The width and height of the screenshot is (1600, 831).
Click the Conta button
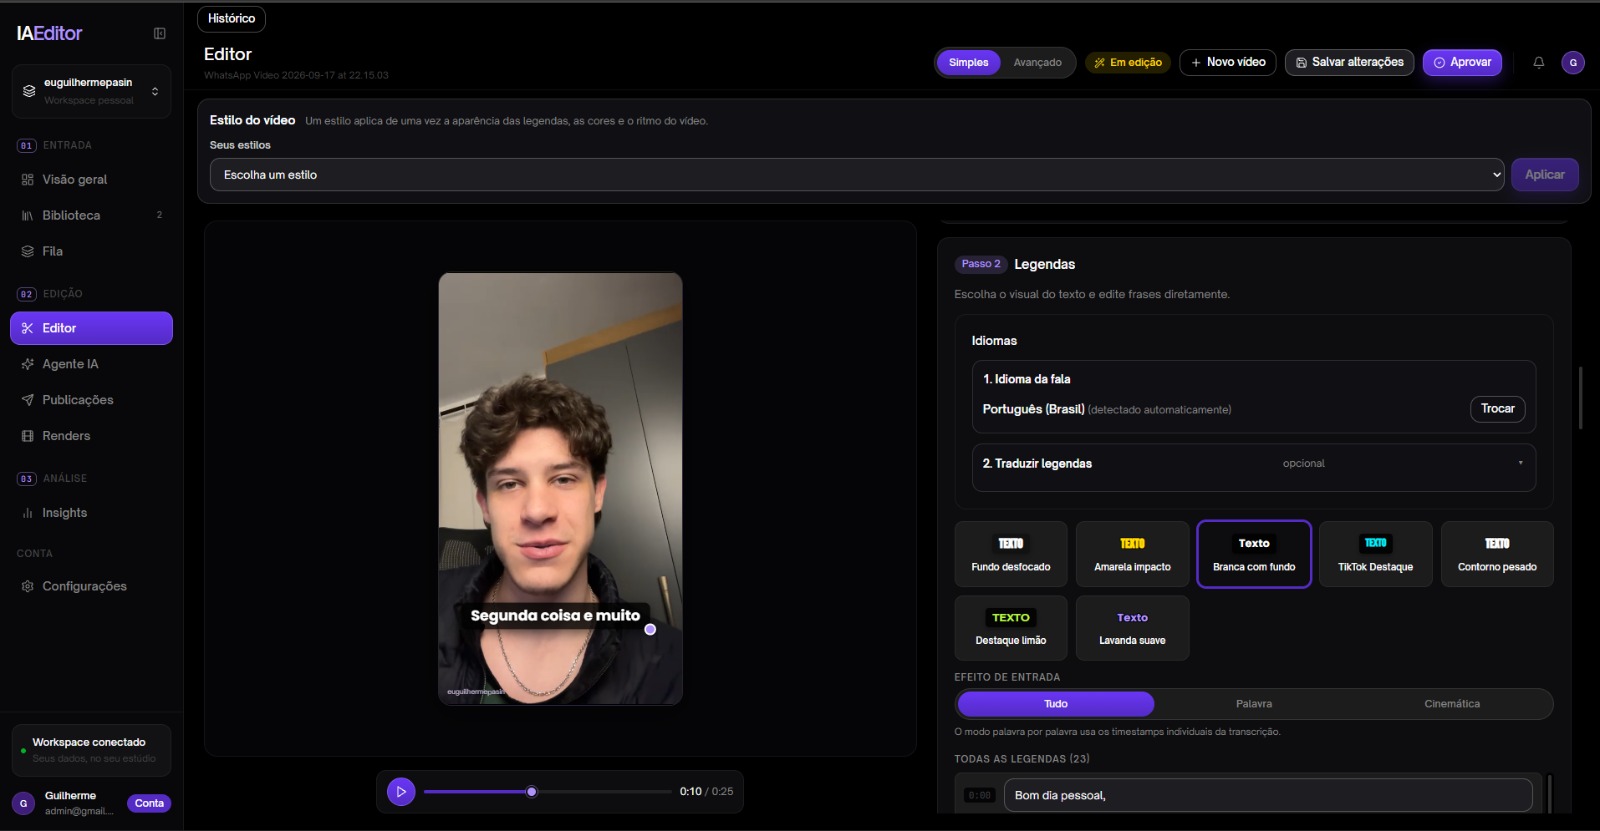tap(149, 803)
